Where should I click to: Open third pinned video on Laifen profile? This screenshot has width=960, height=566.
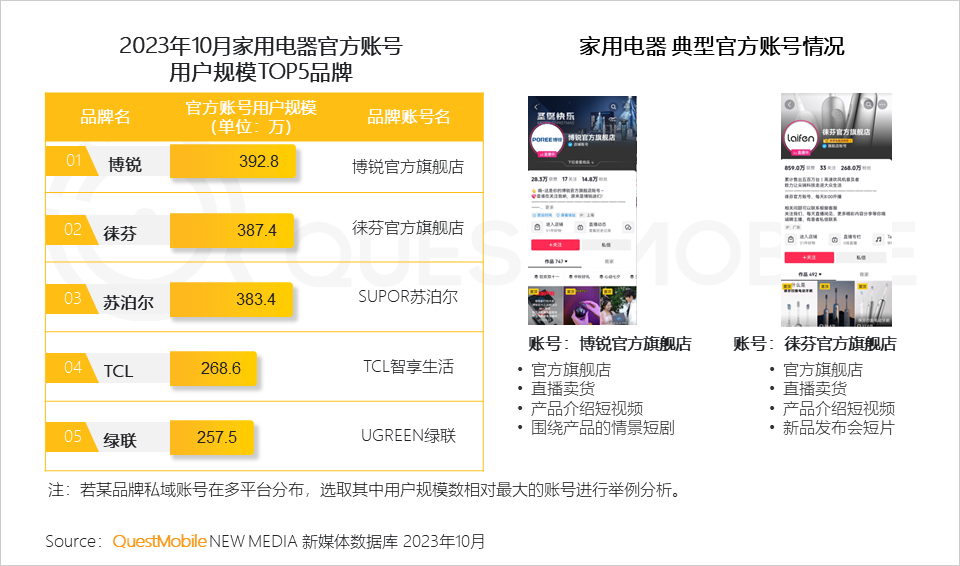click(873, 304)
